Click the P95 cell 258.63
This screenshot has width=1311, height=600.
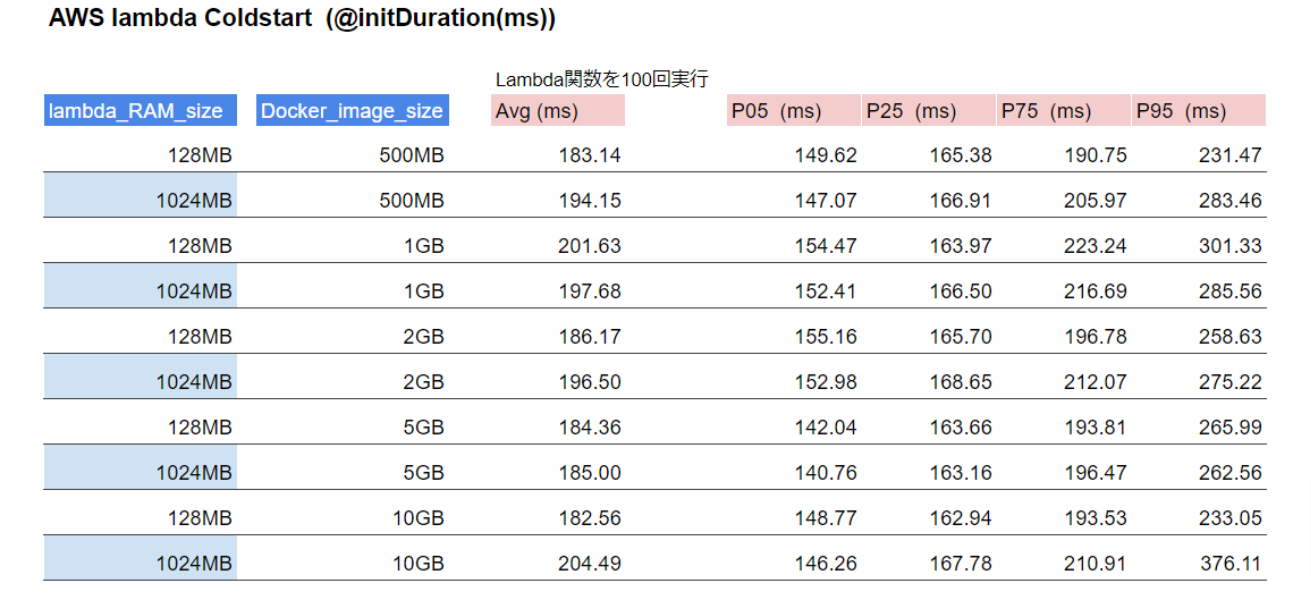point(1230,337)
